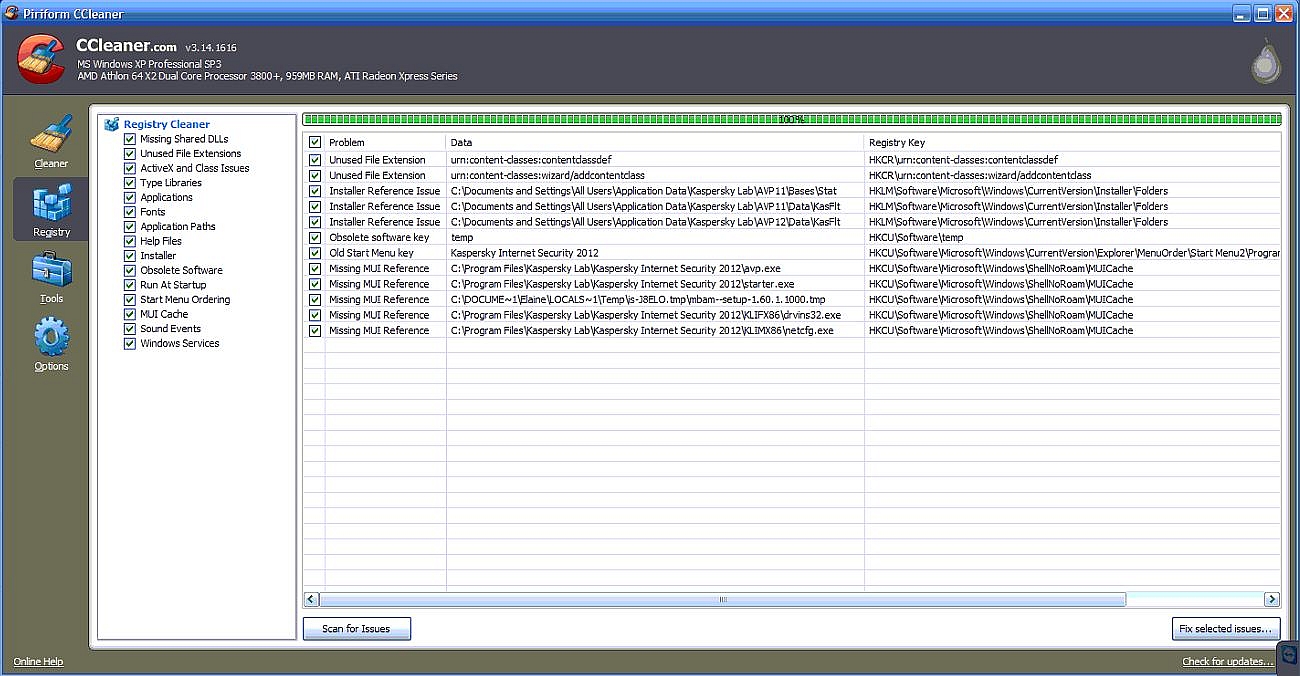Click the CCleaner.com title text
Viewport: 1300px width, 676px height.
[126, 46]
